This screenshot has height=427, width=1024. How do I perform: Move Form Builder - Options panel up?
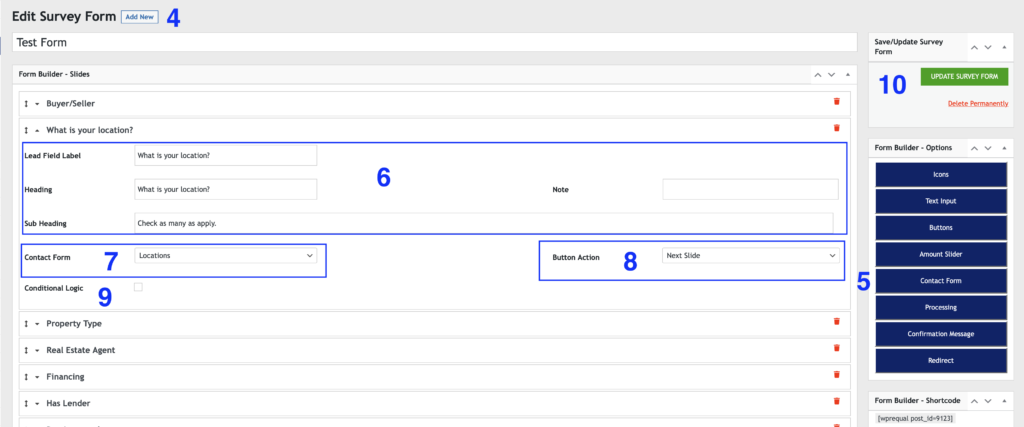974,148
